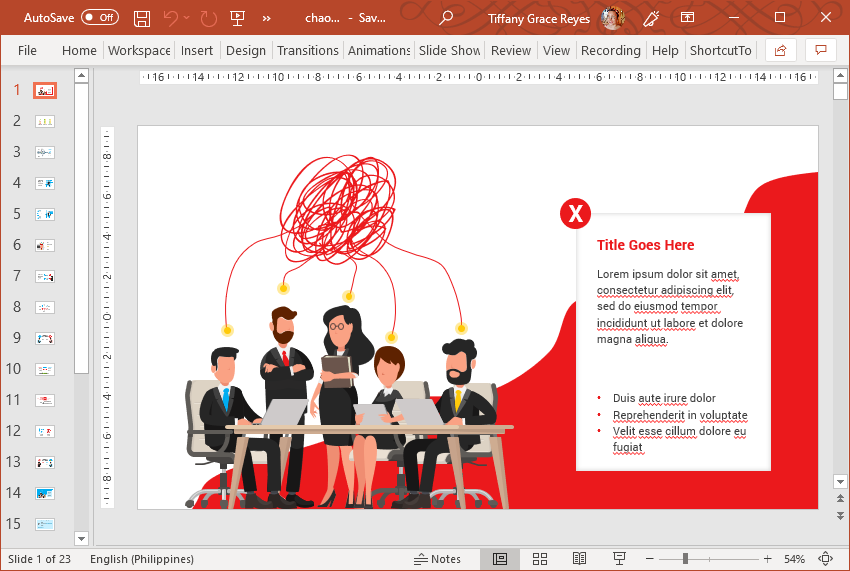850x571 pixels.
Task: Select Normal view in status bar
Action: [500, 559]
